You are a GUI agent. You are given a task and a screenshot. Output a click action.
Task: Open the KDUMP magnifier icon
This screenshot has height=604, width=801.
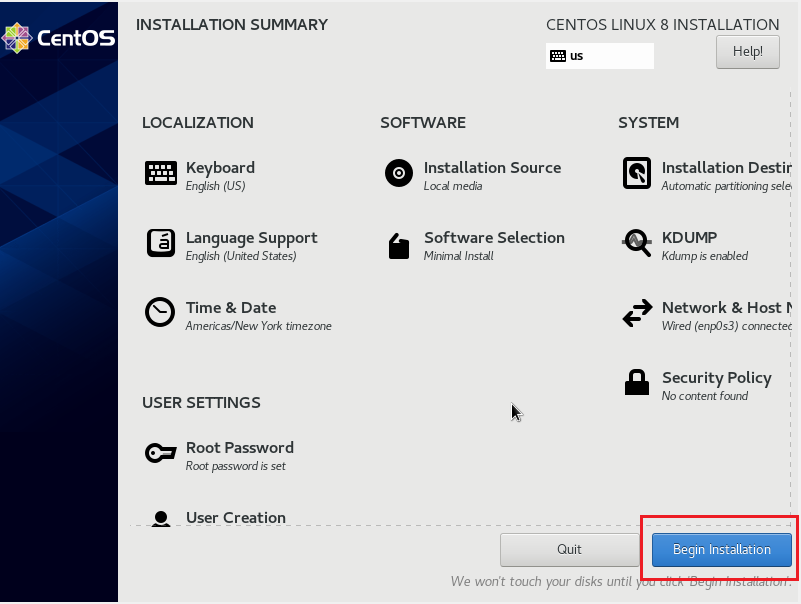pos(637,243)
